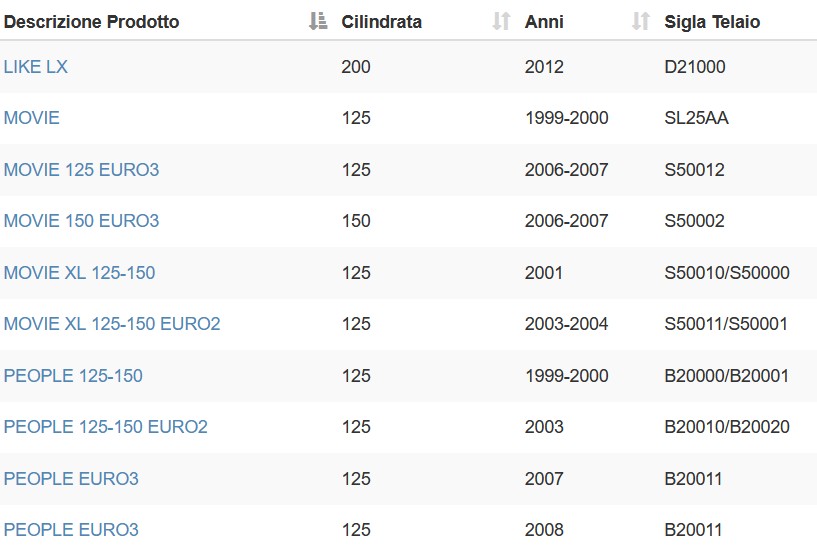Click the Cilindrata column sort arrows
This screenshot has height=555, width=817.
(501, 21)
